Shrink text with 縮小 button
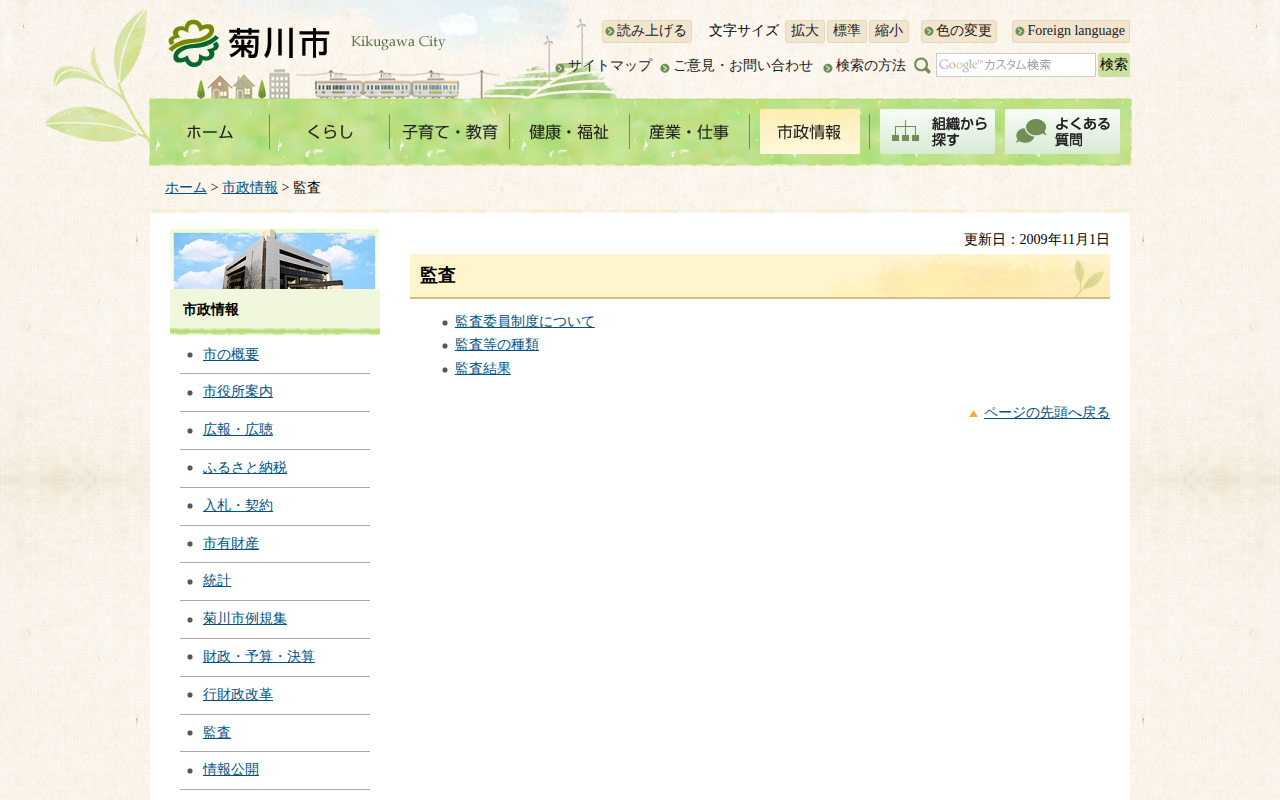 (x=889, y=31)
